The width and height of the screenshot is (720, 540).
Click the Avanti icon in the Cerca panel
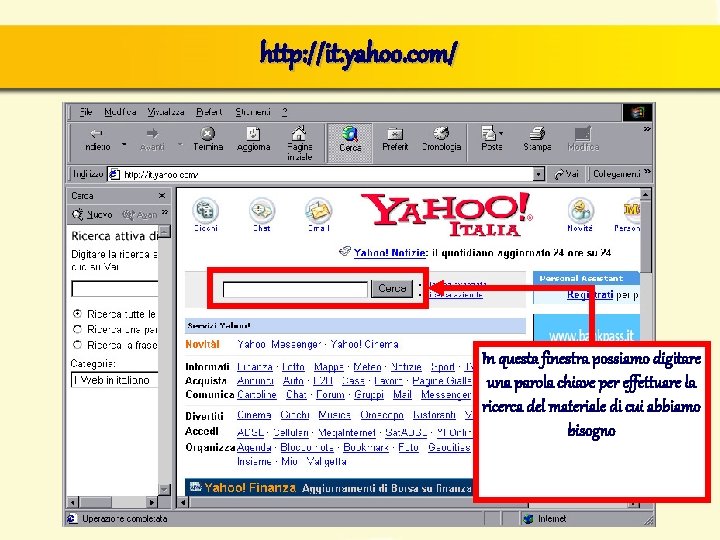point(128,214)
